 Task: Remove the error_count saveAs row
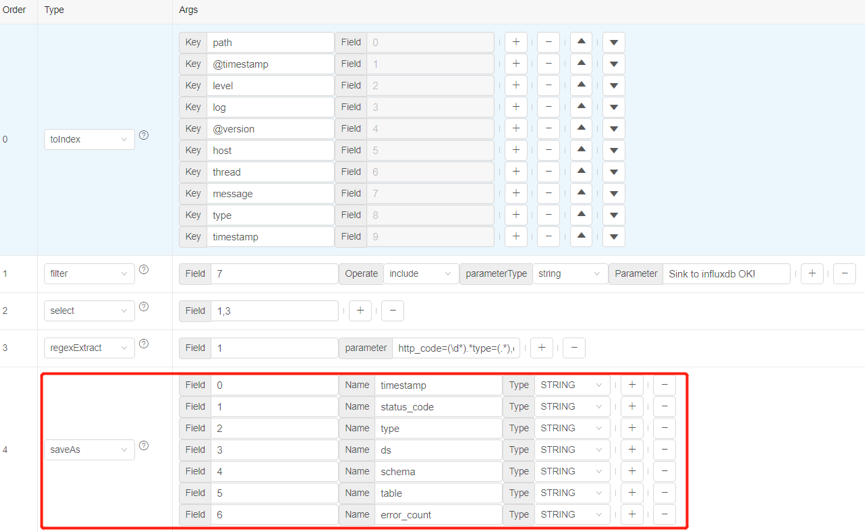click(665, 514)
